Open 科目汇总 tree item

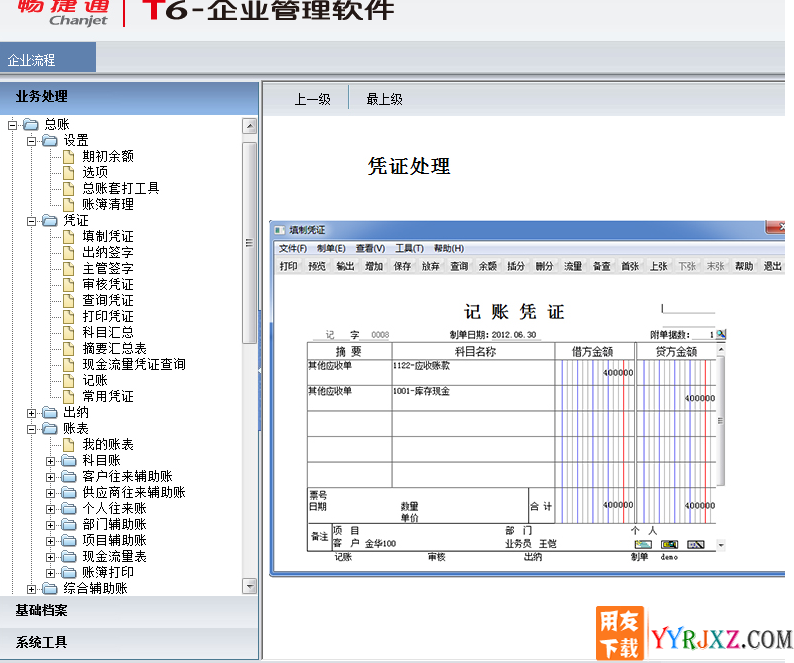tap(108, 332)
